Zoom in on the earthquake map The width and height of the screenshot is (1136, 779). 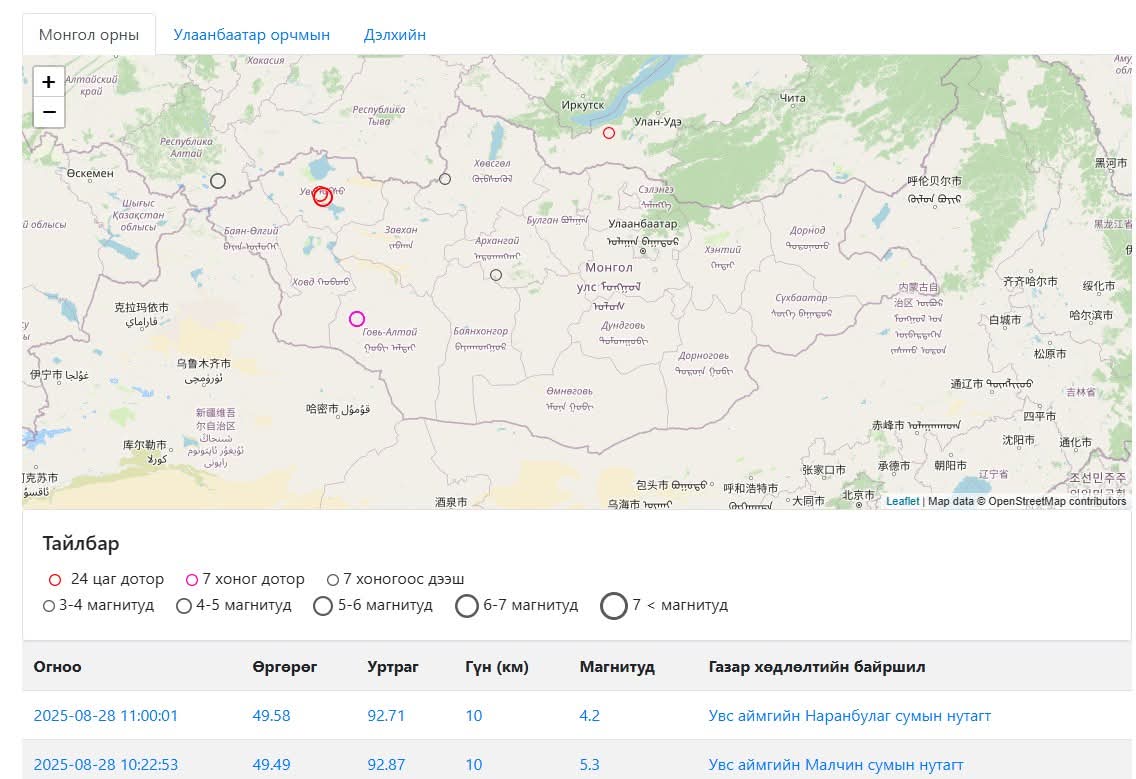click(x=48, y=82)
